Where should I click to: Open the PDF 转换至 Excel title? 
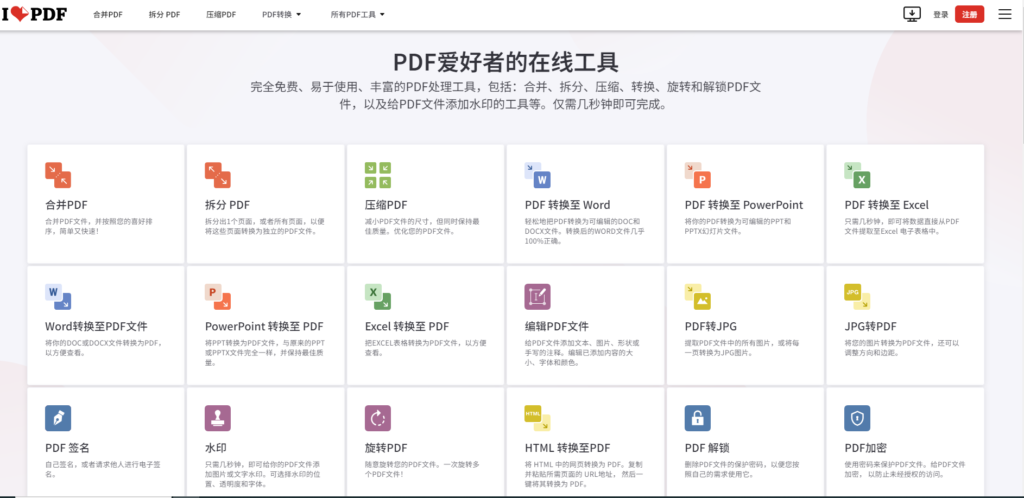click(886, 205)
